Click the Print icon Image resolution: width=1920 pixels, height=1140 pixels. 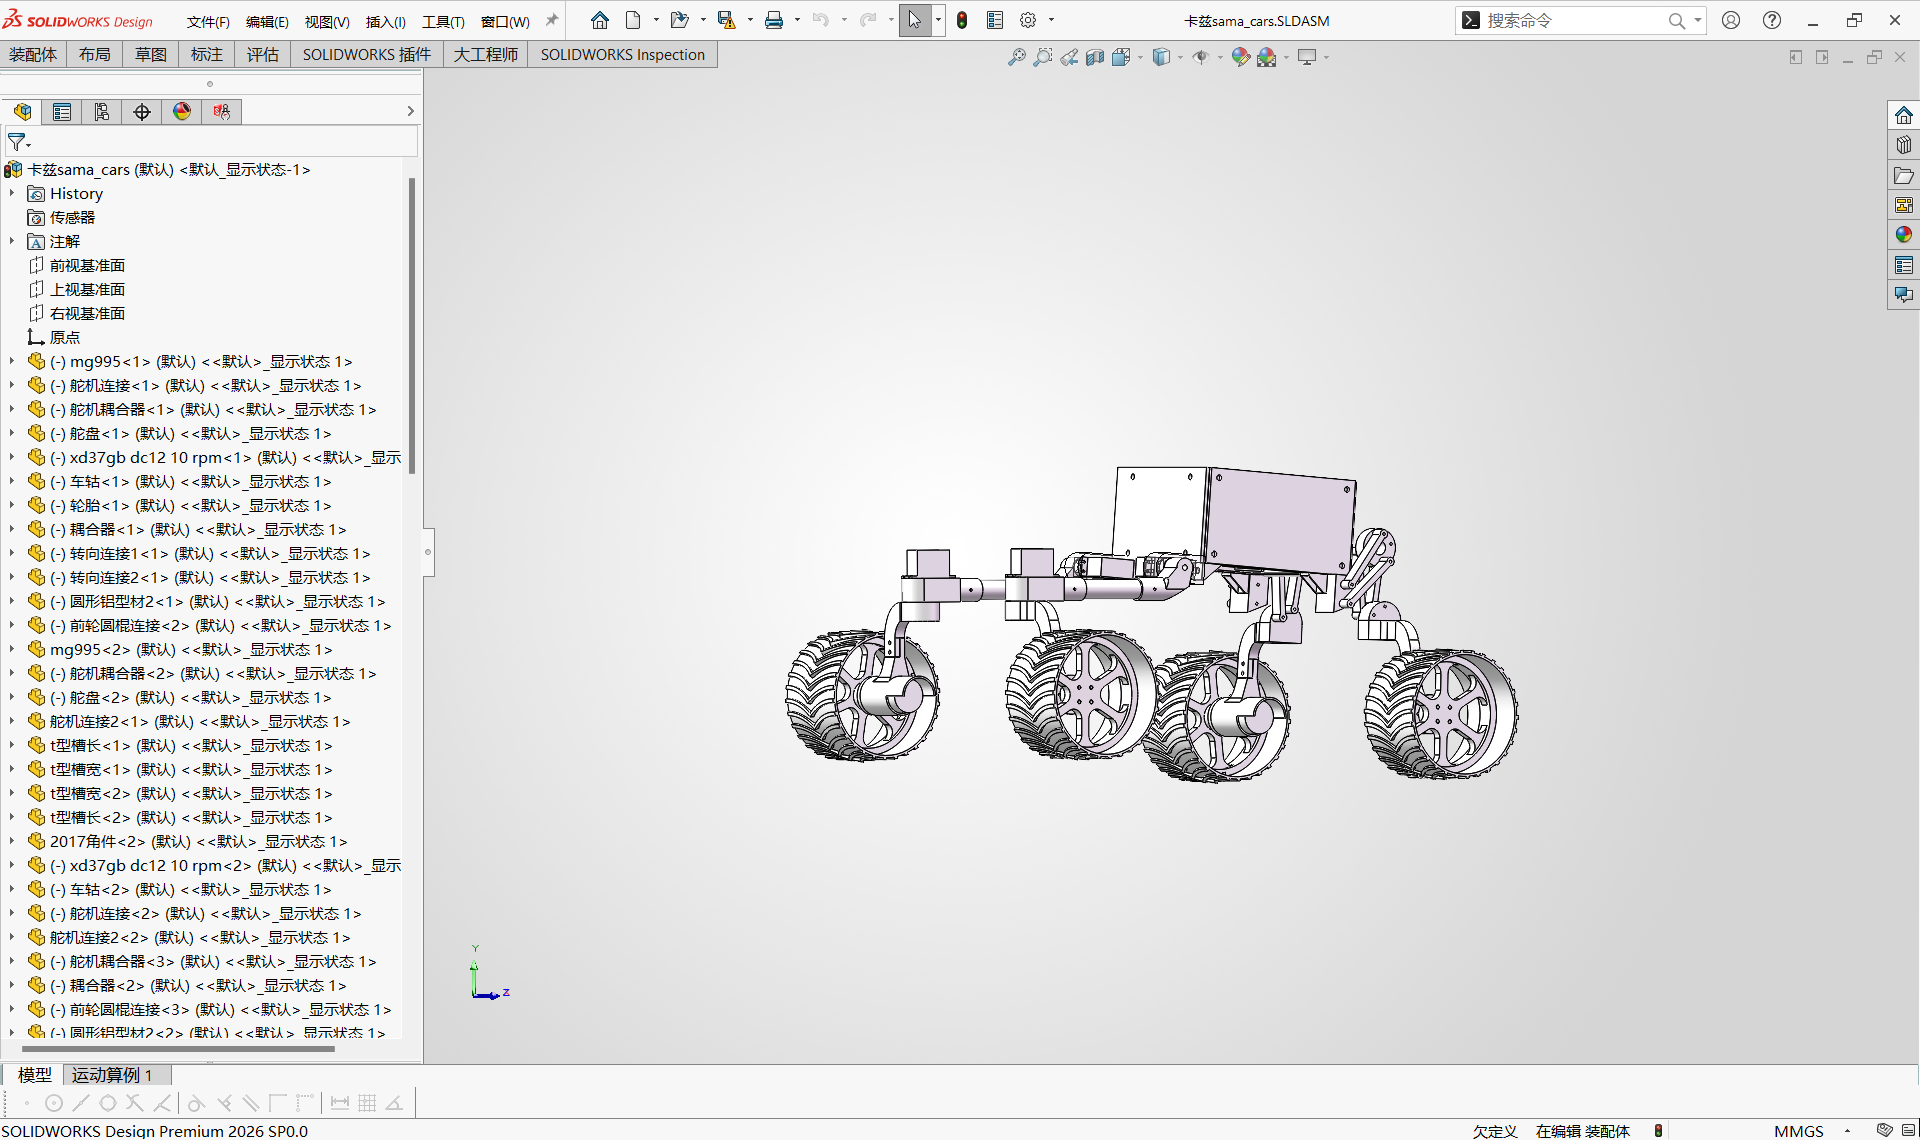point(774,20)
